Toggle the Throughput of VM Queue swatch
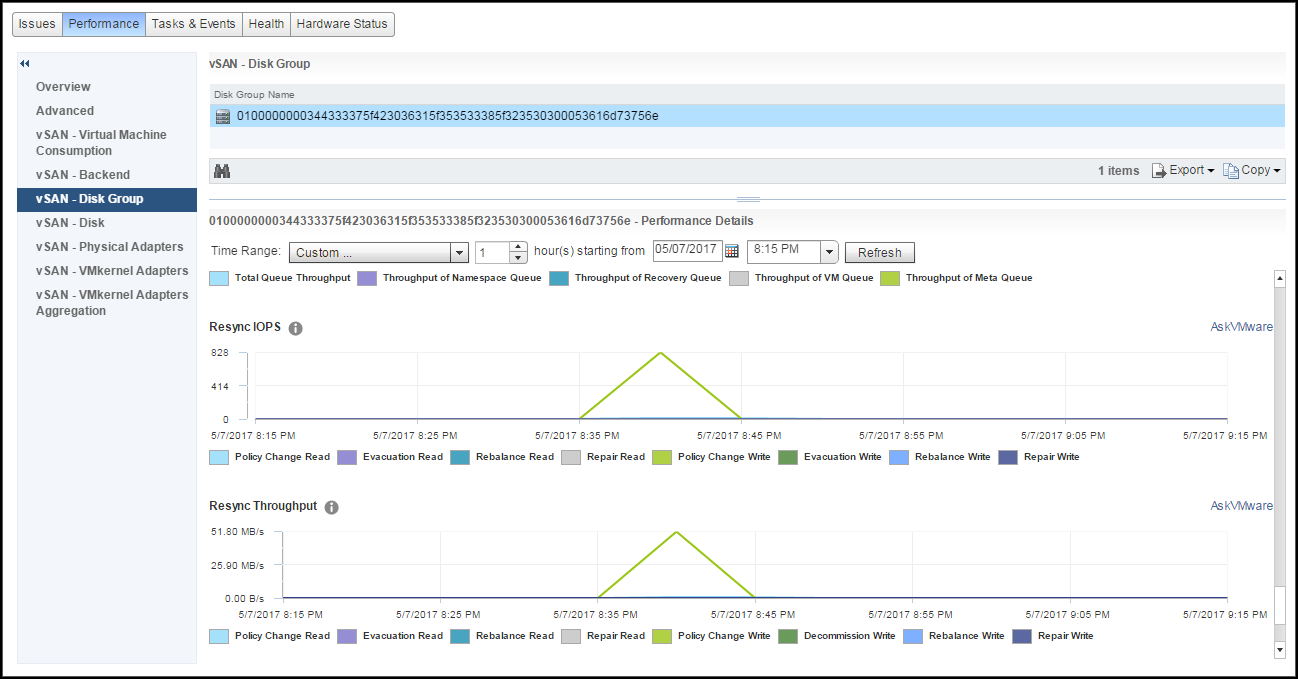 point(739,278)
